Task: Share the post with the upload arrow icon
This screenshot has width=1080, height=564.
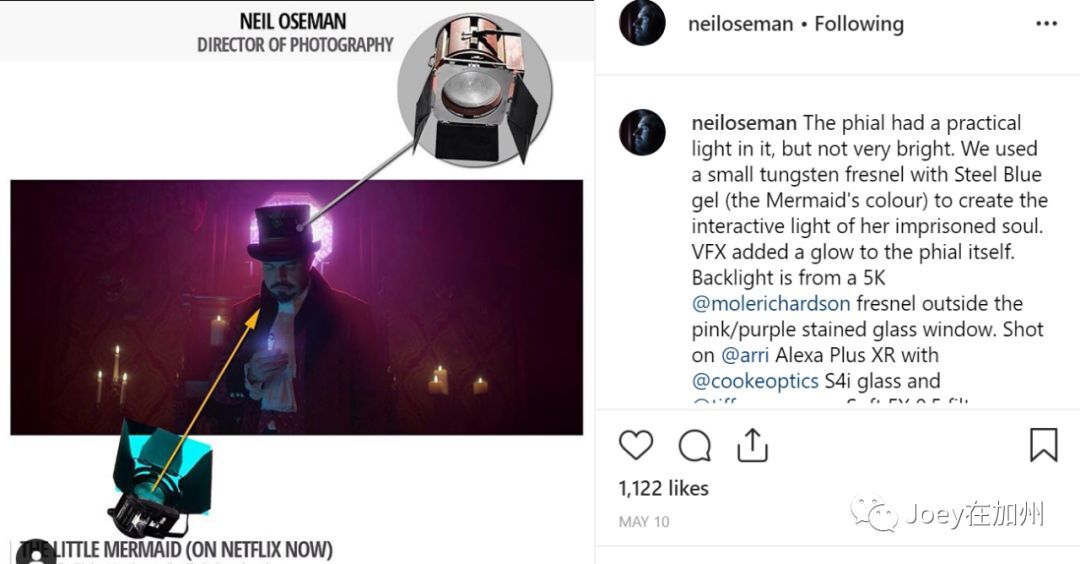Action: point(752,445)
